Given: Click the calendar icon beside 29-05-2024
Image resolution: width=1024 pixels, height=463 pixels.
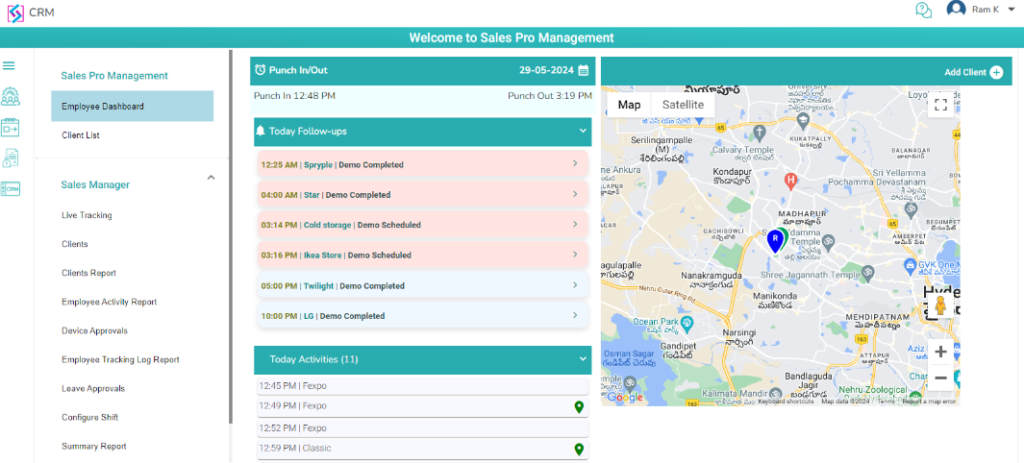Looking at the screenshot, I should pos(584,71).
